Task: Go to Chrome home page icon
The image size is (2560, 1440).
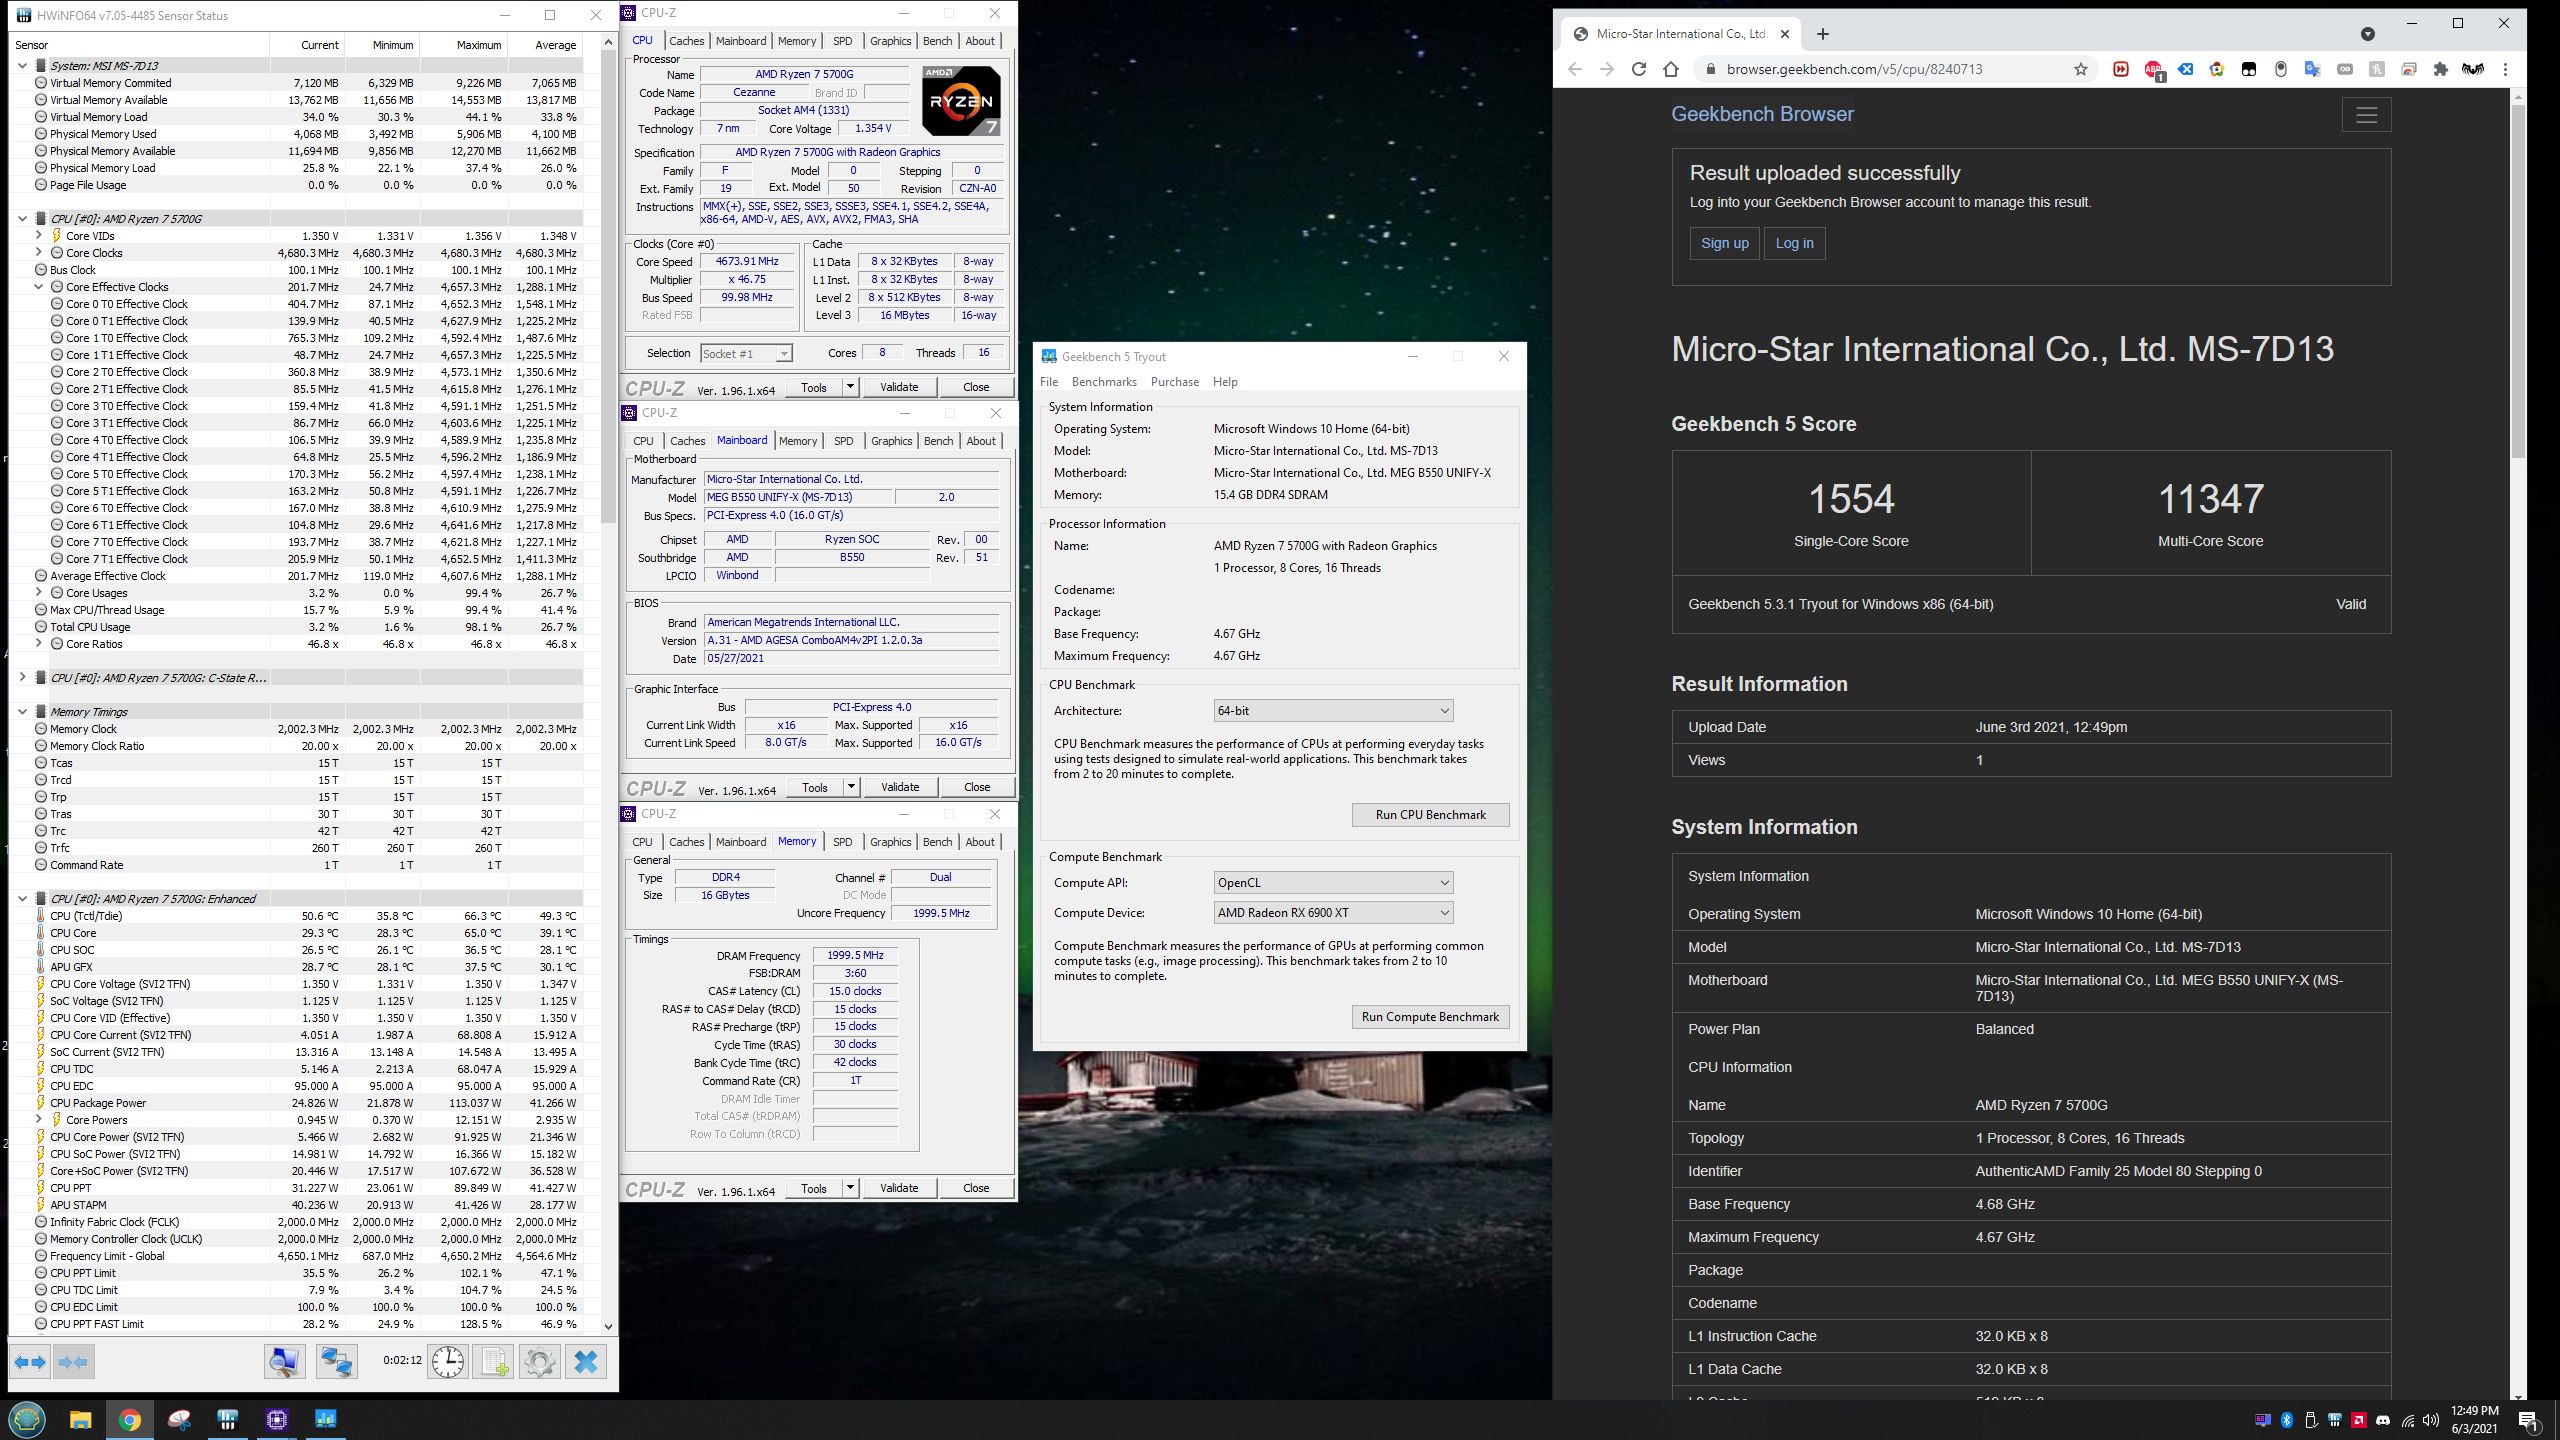Action: pyautogui.click(x=1670, y=69)
